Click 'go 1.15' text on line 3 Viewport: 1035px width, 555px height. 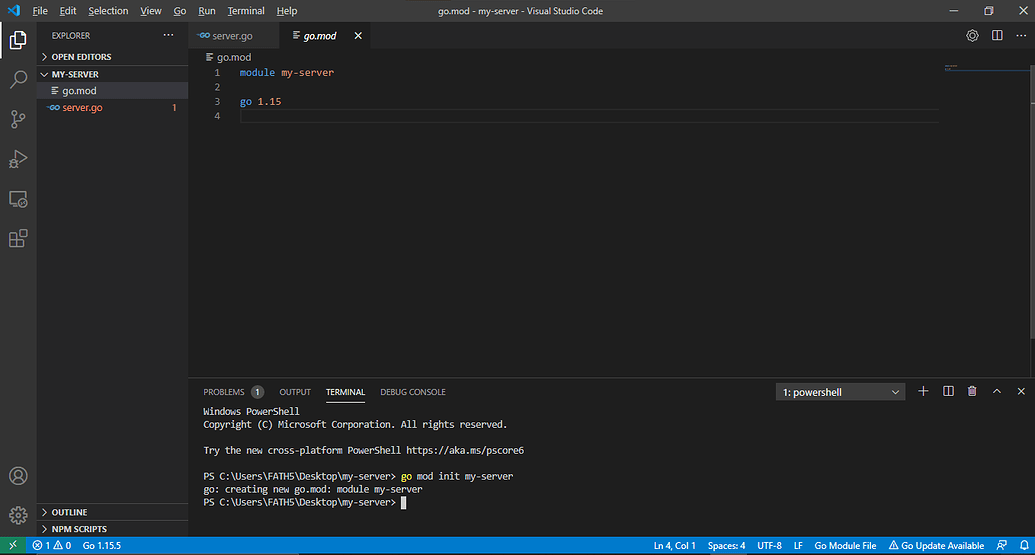(x=260, y=102)
